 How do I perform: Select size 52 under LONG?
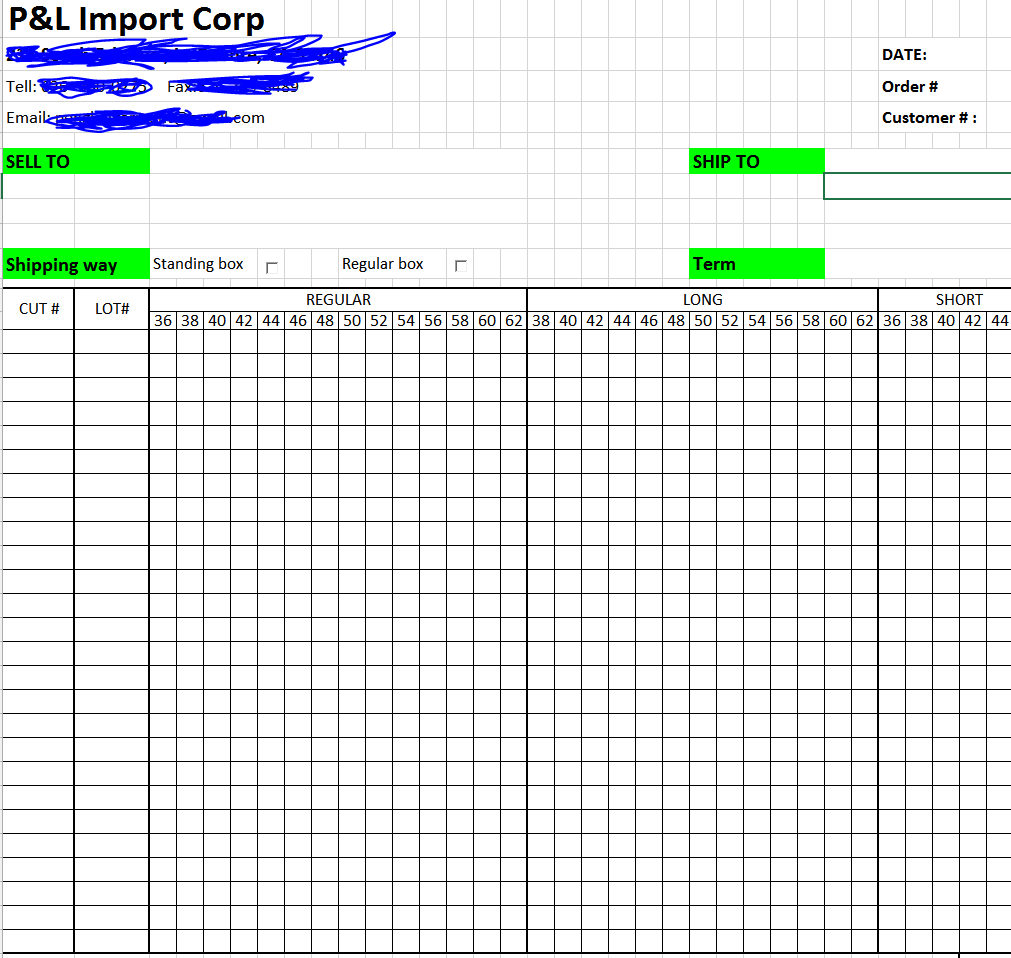point(730,320)
